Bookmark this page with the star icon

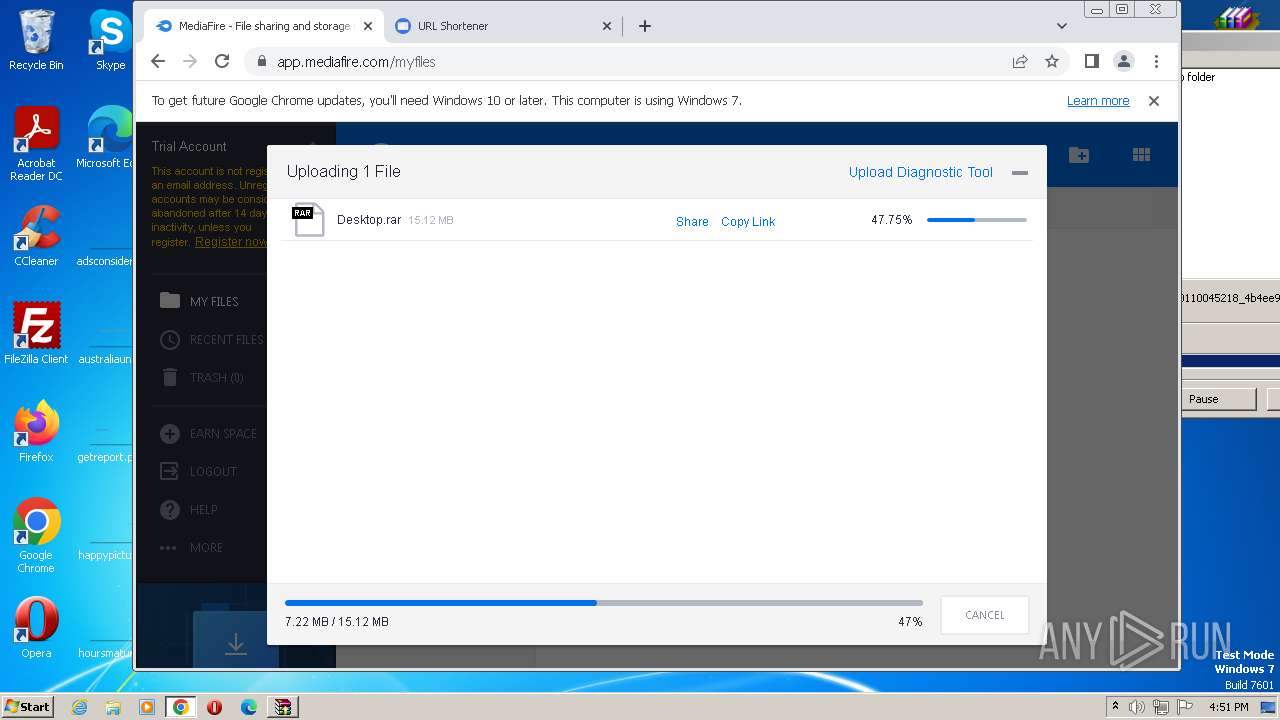[1052, 61]
